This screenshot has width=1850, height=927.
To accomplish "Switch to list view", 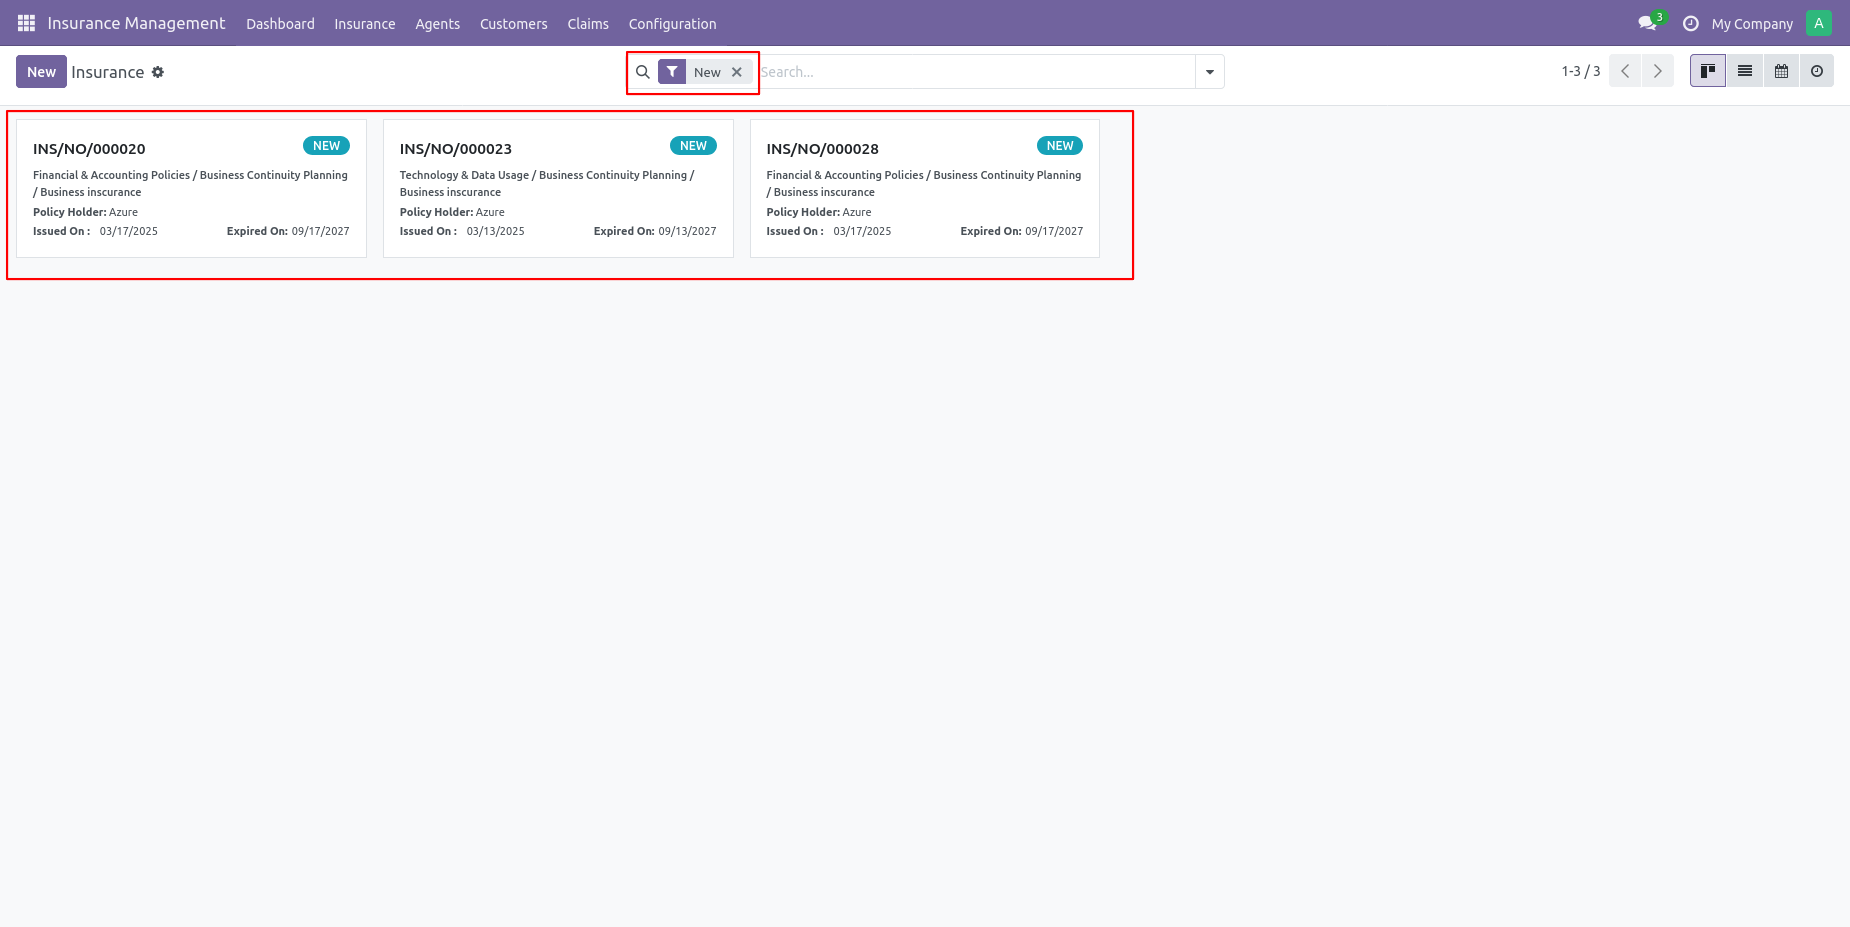I will 1745,71.
